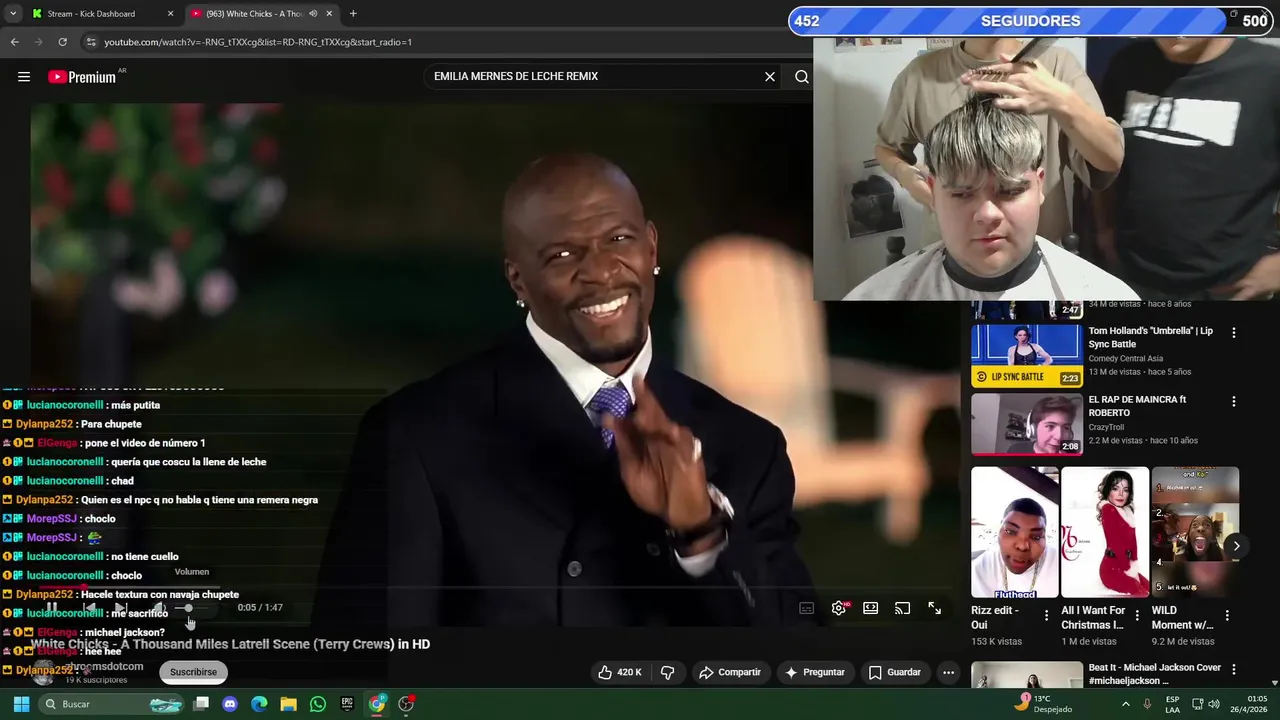
Task: Open options for WILD Moment short
Action: pos(1227,616)
